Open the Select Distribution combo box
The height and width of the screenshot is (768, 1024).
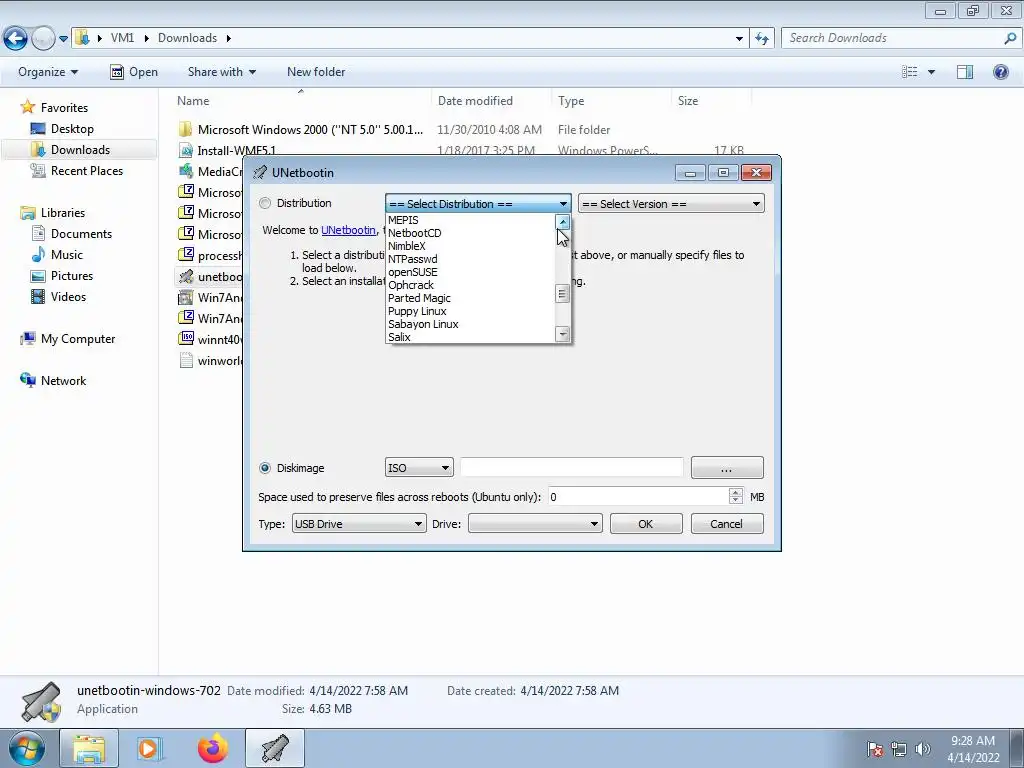coord(478,204)
